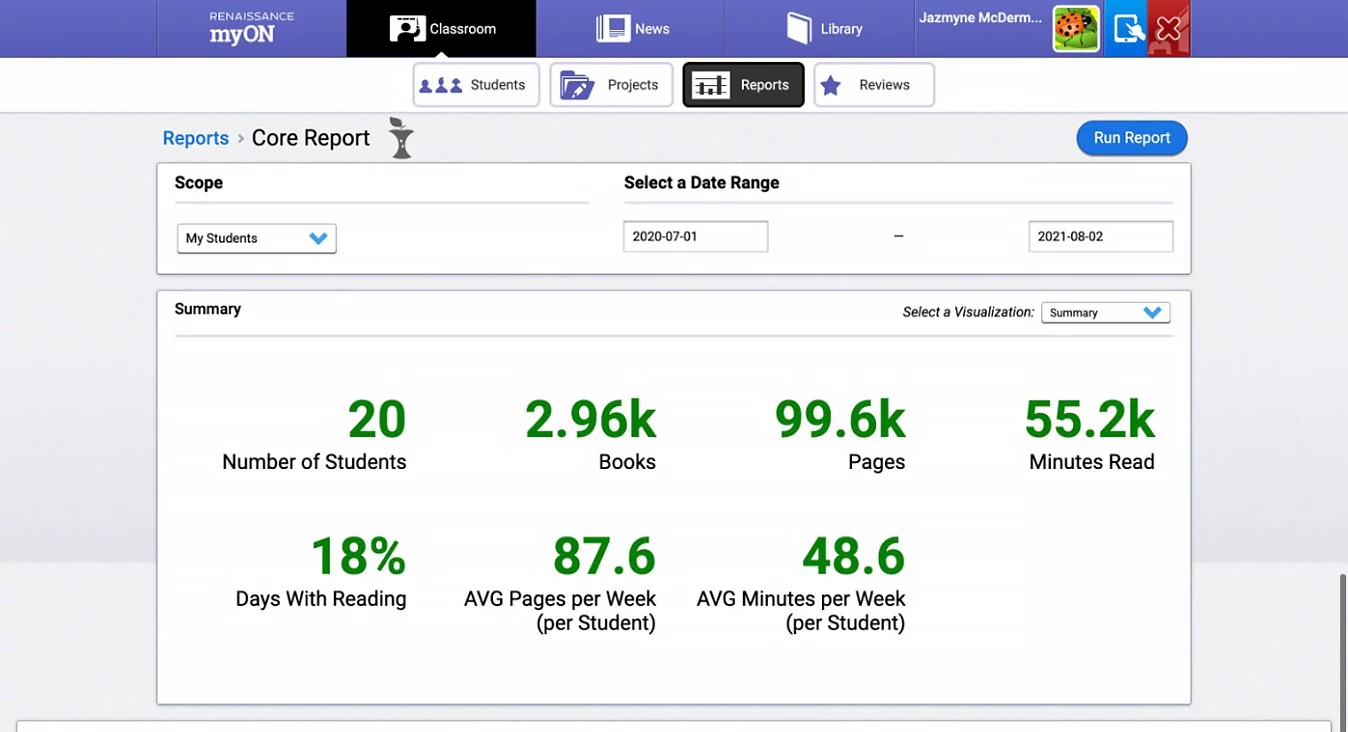
Task: Click the Reports breadcrumb link
Action: 196,138
